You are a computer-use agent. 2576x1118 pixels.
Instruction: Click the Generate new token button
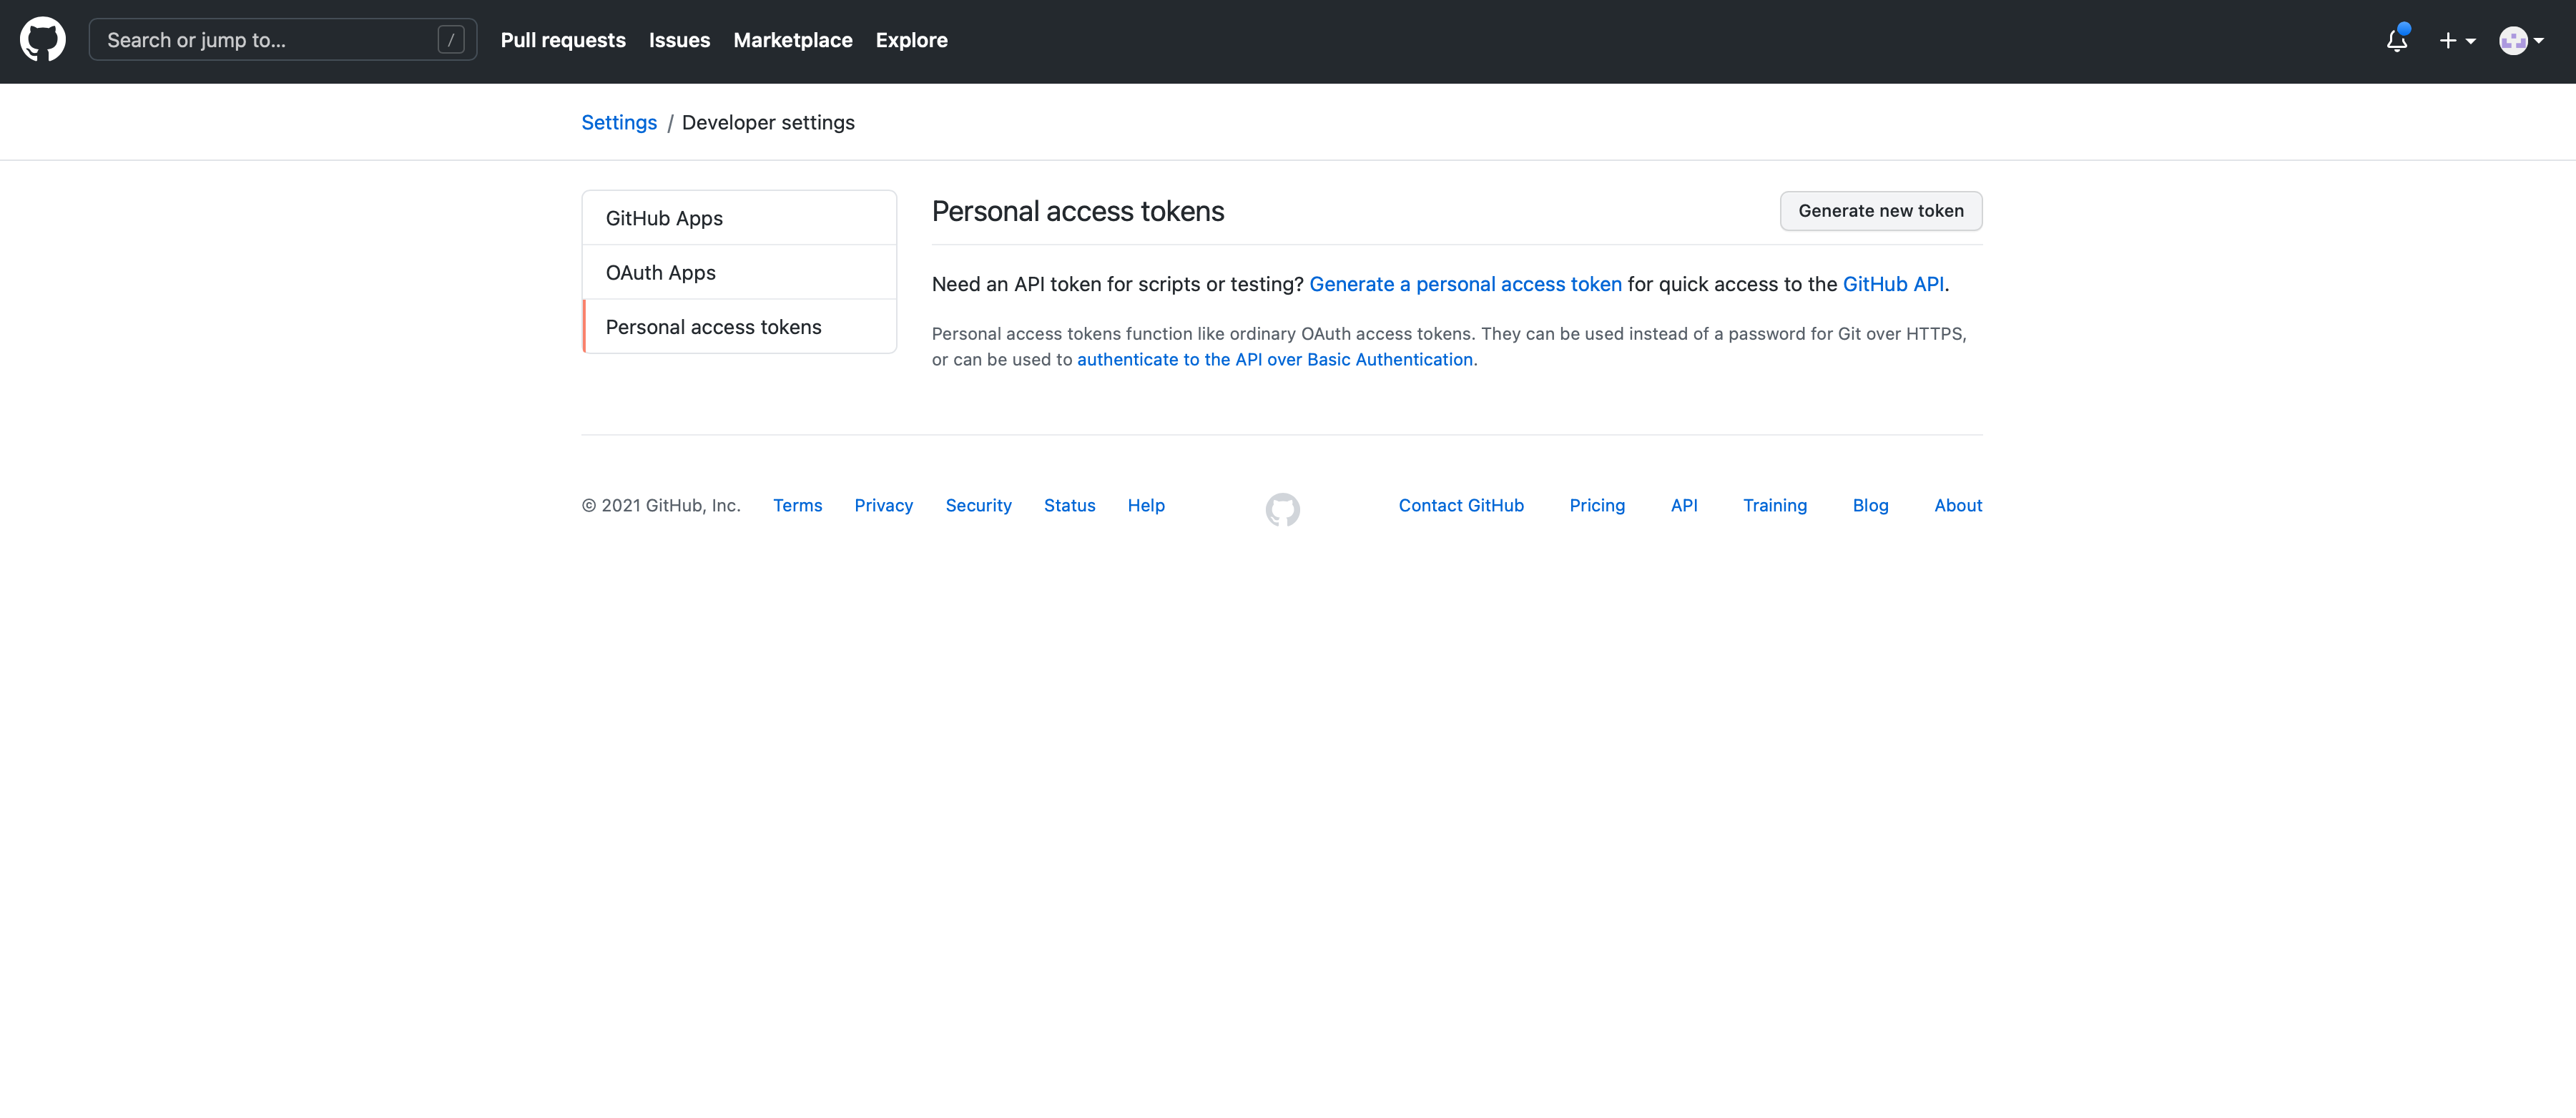click(x=1881, y=211)
